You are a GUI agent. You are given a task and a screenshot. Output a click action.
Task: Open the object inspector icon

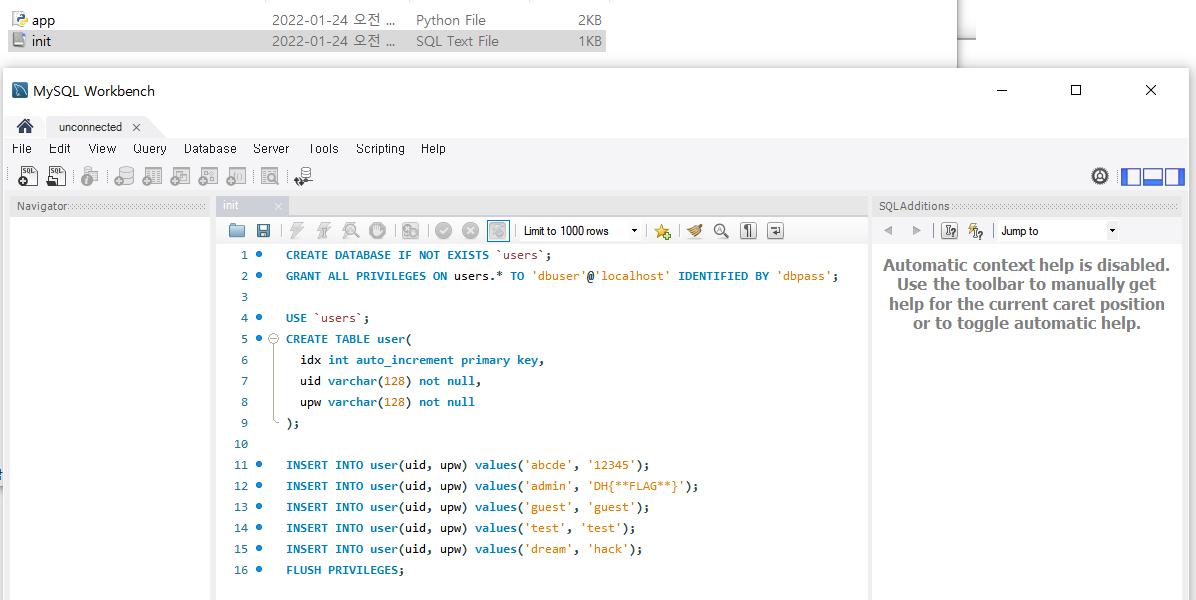(89, 176)
